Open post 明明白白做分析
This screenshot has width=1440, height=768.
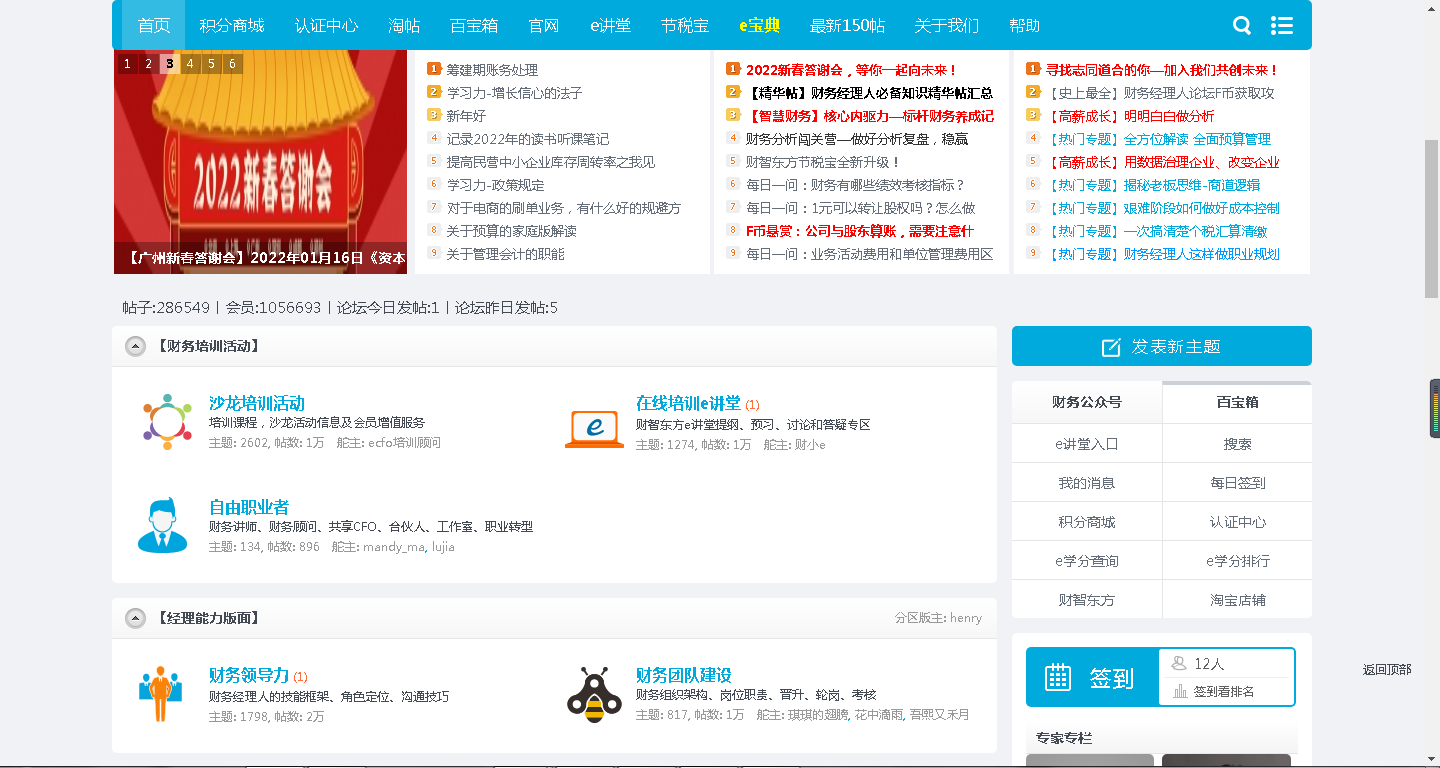(x=1169, y=116)
